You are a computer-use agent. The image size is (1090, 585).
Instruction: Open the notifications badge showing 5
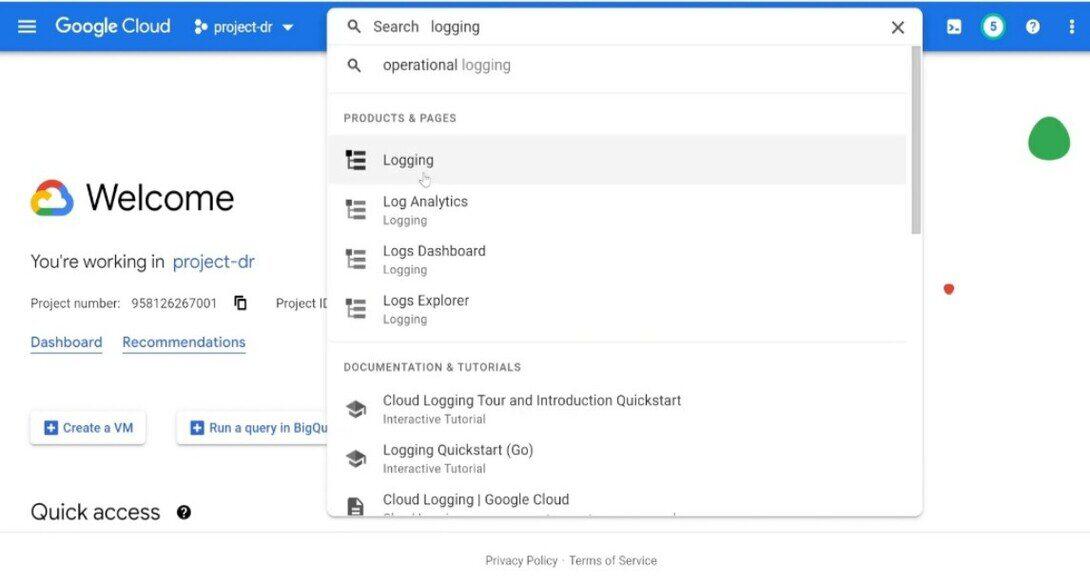pos(993,27)
